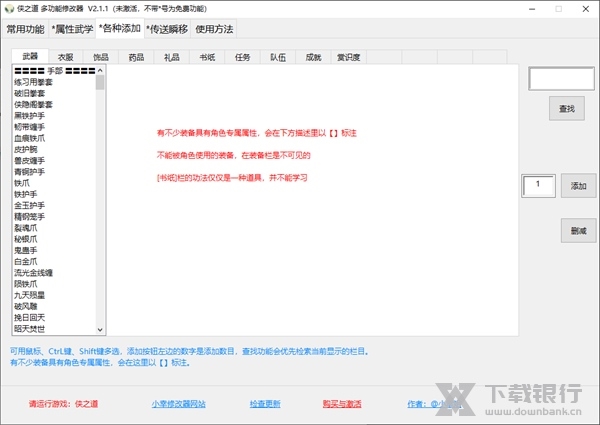Select 破风雕 in the list
The height and width of the screenshot is (425, 600).
(54, 306)
